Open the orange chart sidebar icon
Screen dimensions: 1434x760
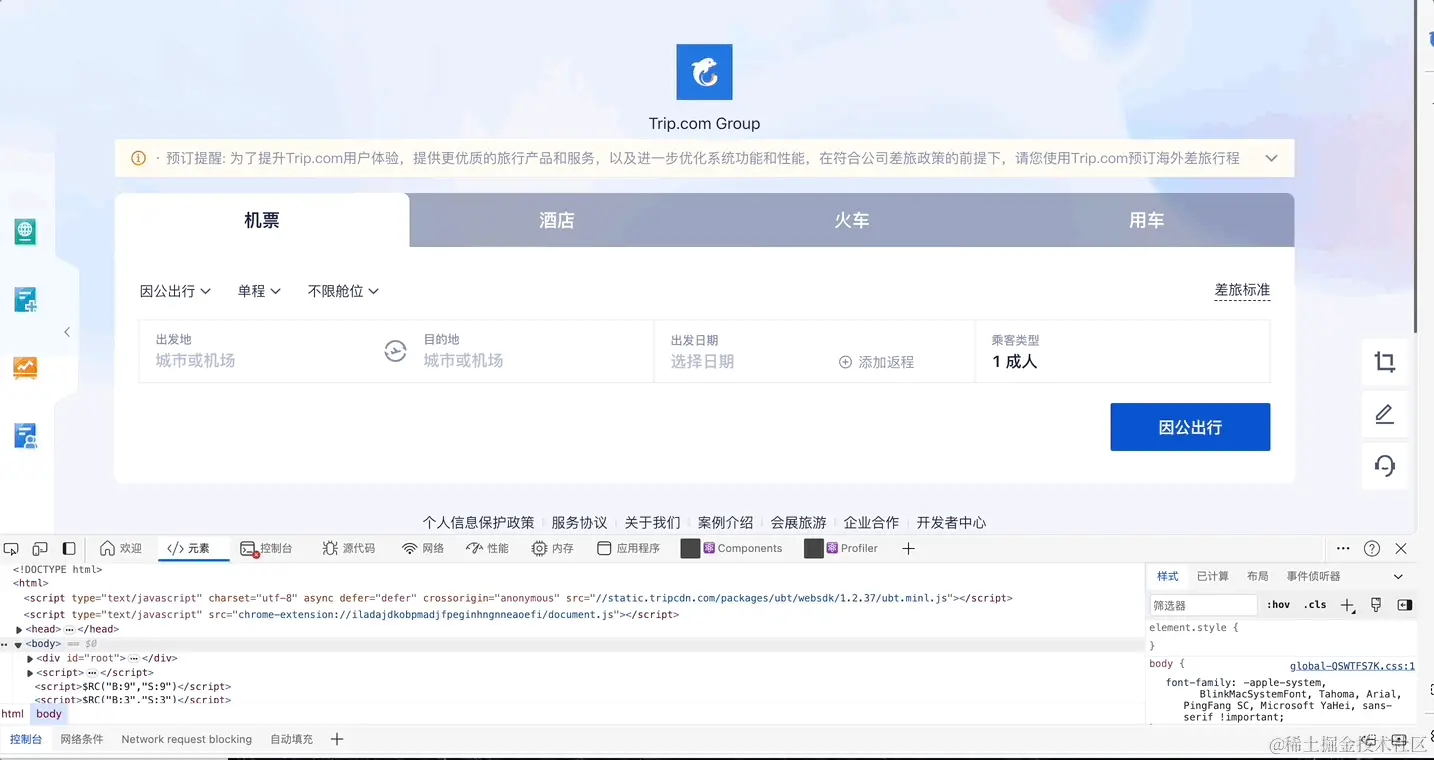[x=25, y=367]
